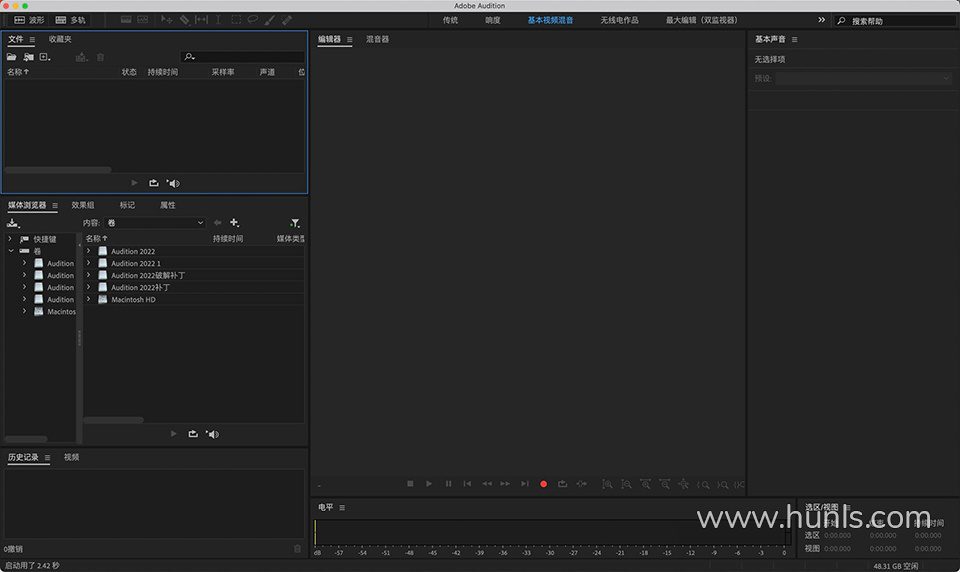
Task: Click the Play button in editor transport
Action: click(x=429, y=484)
